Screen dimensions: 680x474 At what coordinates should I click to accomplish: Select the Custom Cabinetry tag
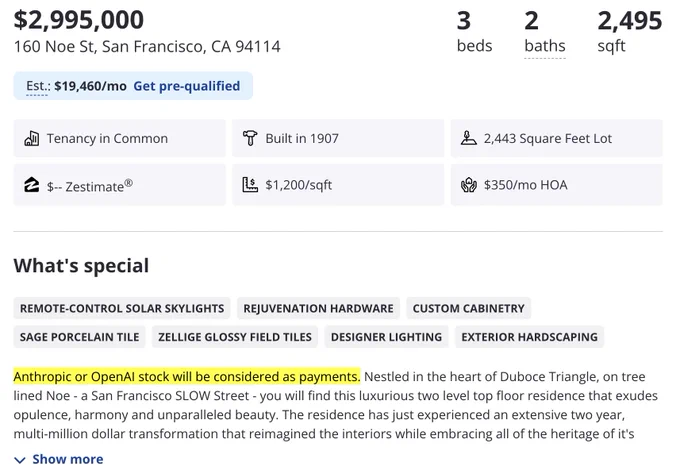(468, 308)
